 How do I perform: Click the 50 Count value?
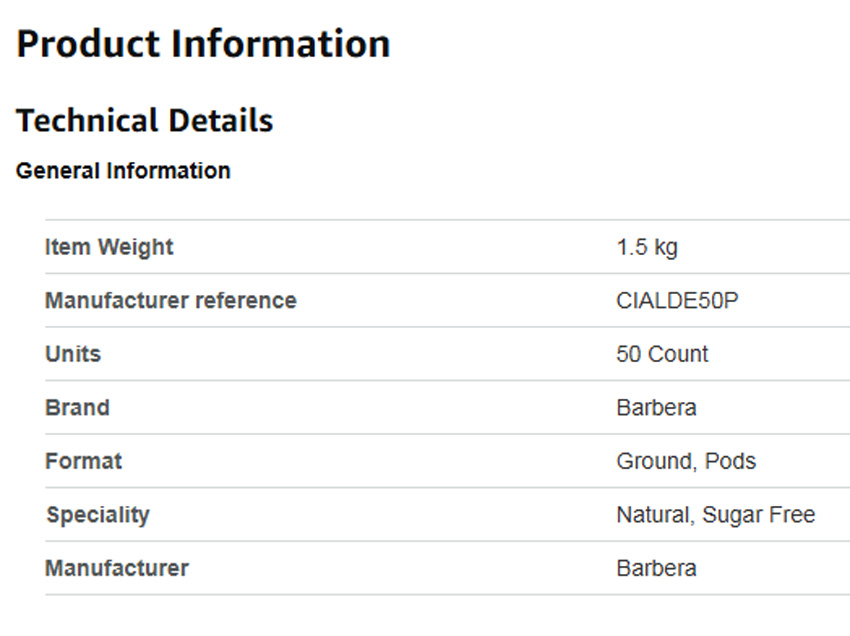(662, 354)
